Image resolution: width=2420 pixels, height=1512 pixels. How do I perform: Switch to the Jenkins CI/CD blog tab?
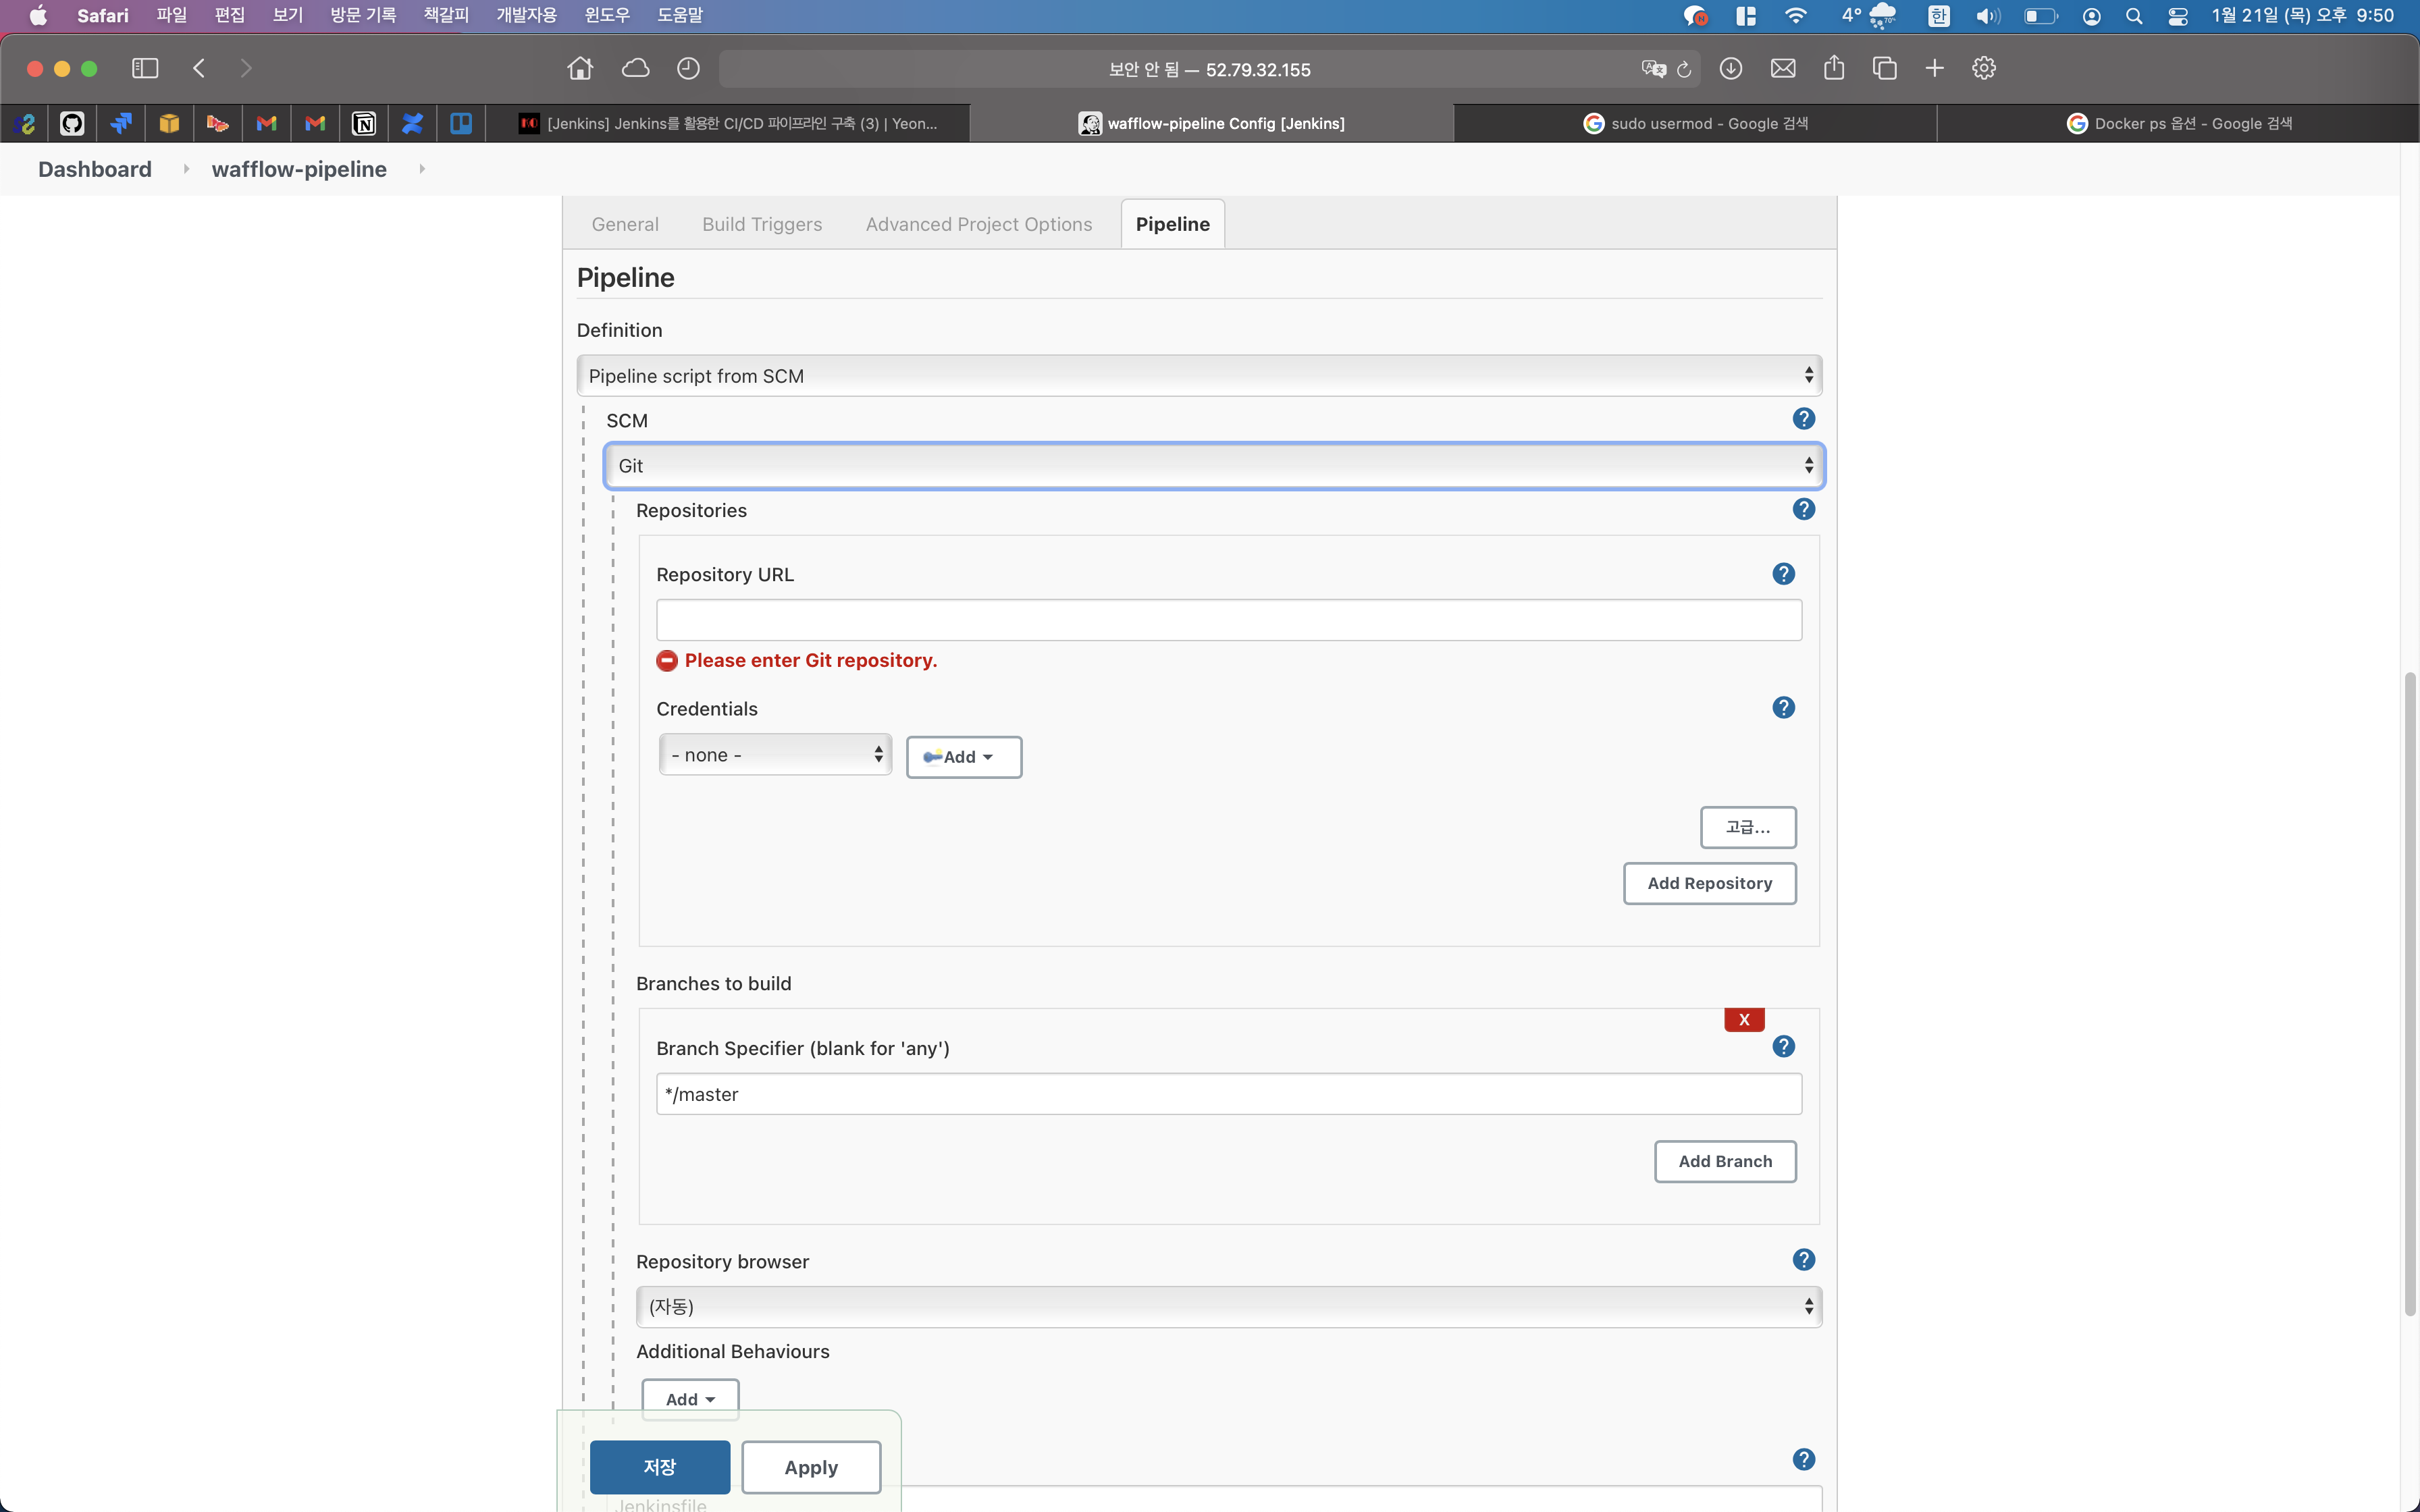[728, 123]
